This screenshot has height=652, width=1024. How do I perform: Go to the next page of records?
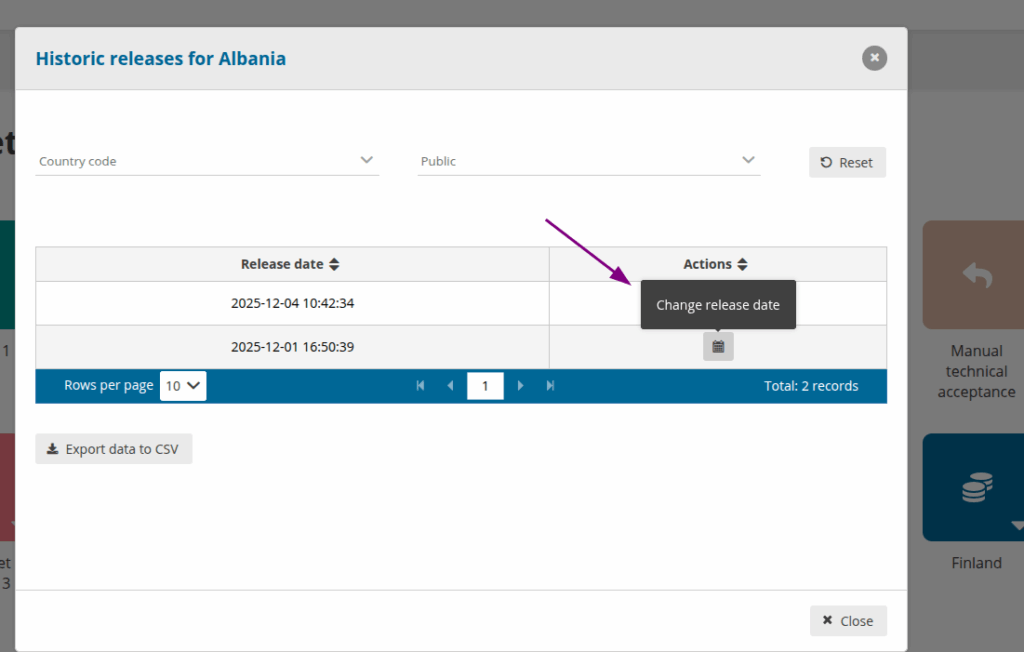click(x=520, y=386)
